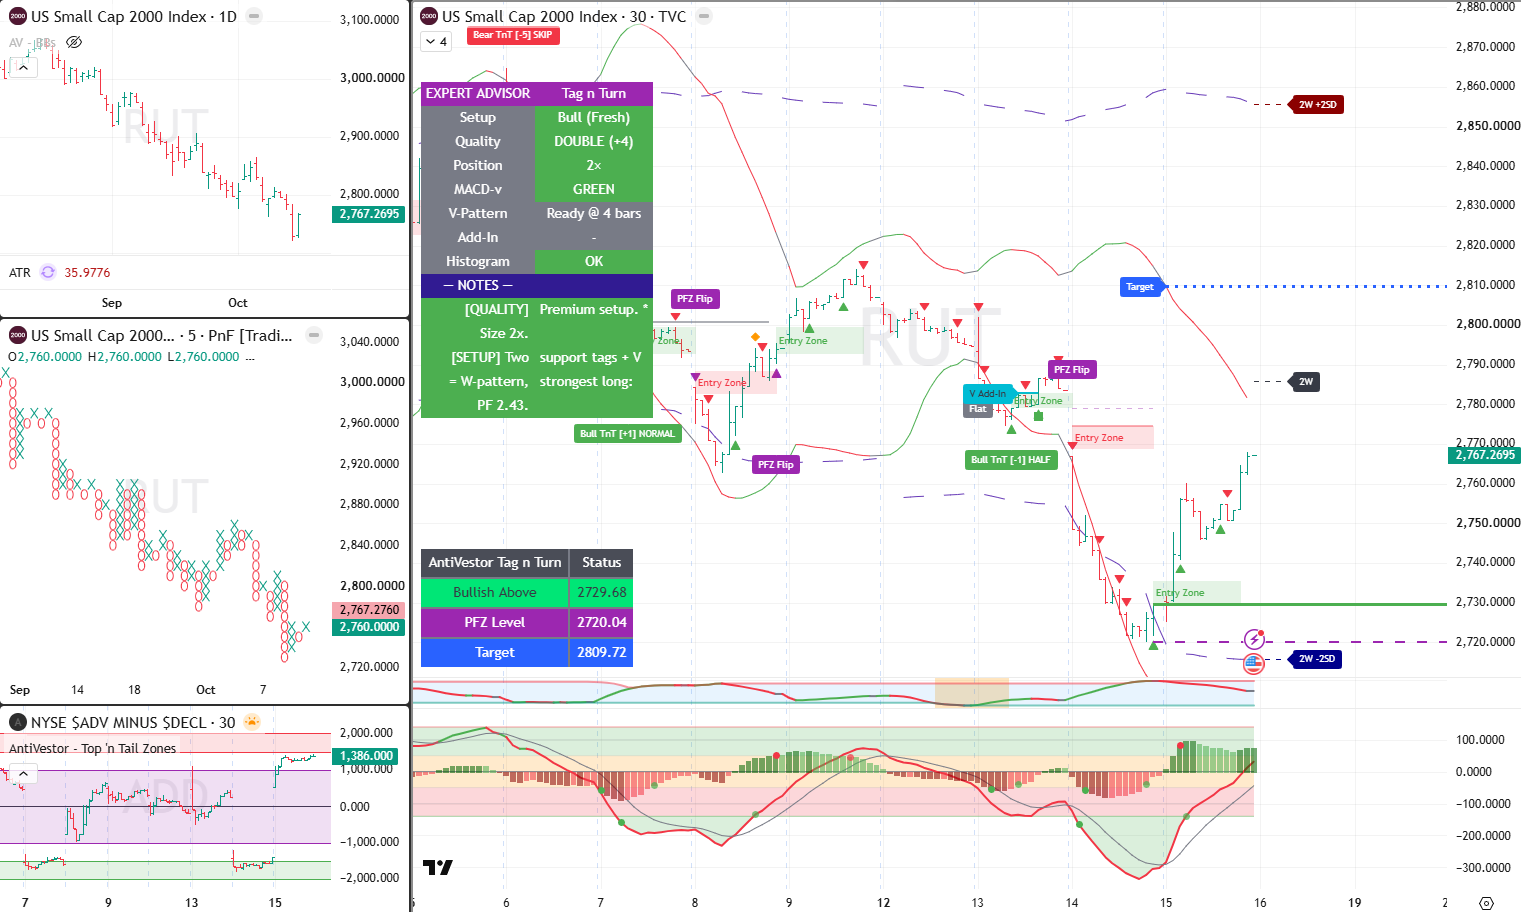Select the Bear TnT [-5] SKIP label
The image size is (1521, 912).
tap(513, 35)
